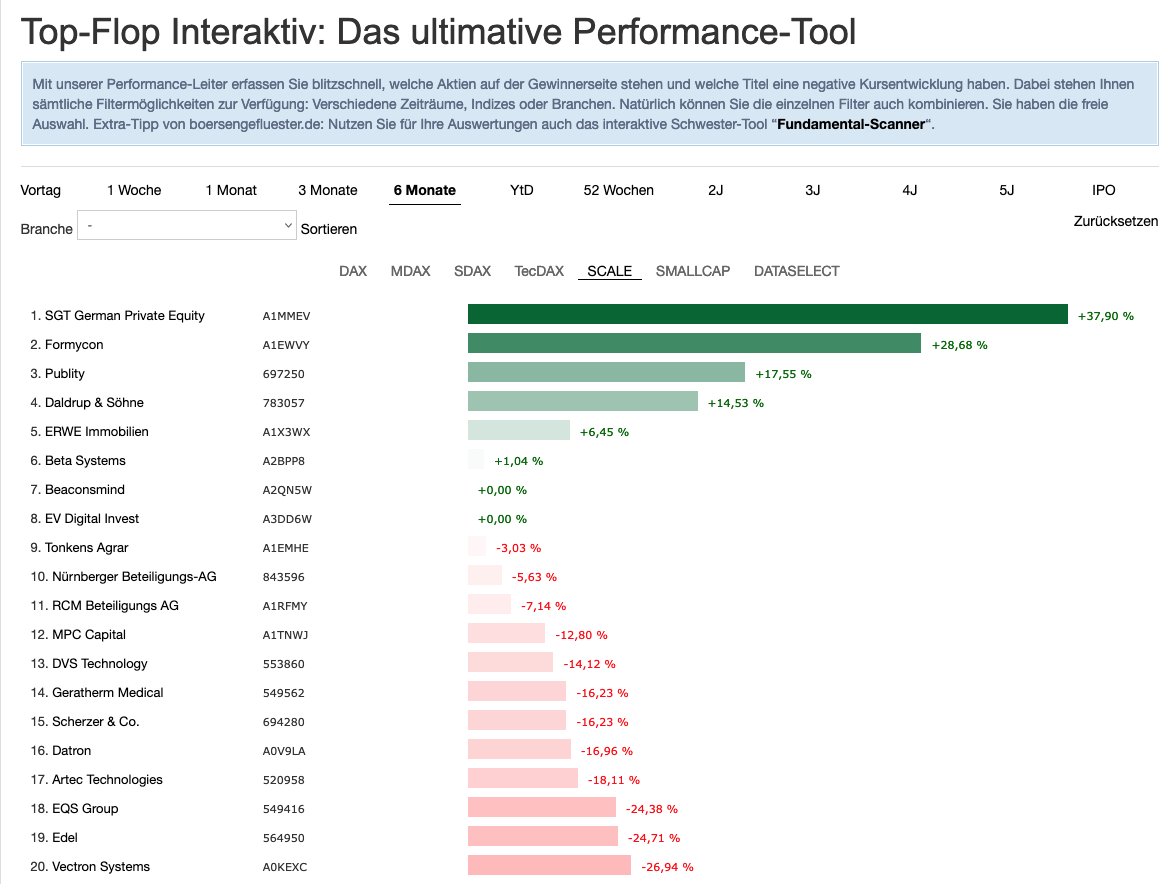Image resolution: width=1175 pixels, height=884 pixels.
Task: Click Formycon's +28,68 % bar
Action: (x=694, y=343)
